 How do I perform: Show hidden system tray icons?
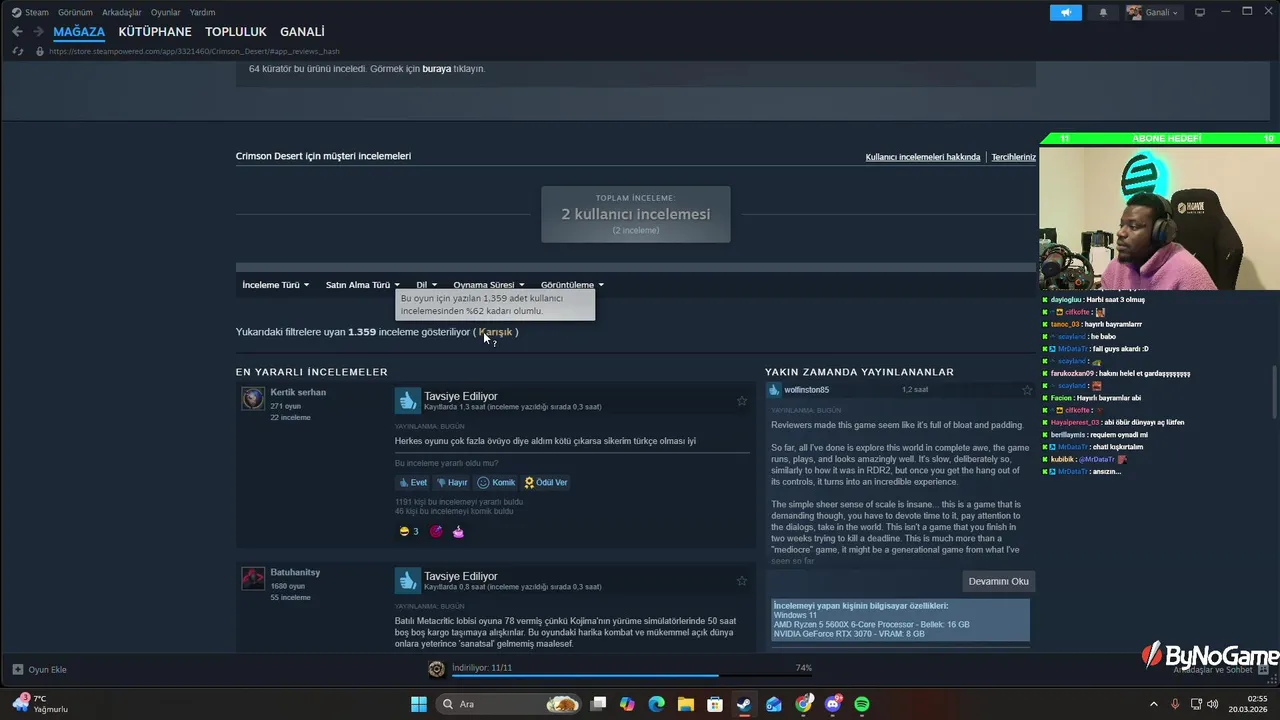(x=1153, y=704)
